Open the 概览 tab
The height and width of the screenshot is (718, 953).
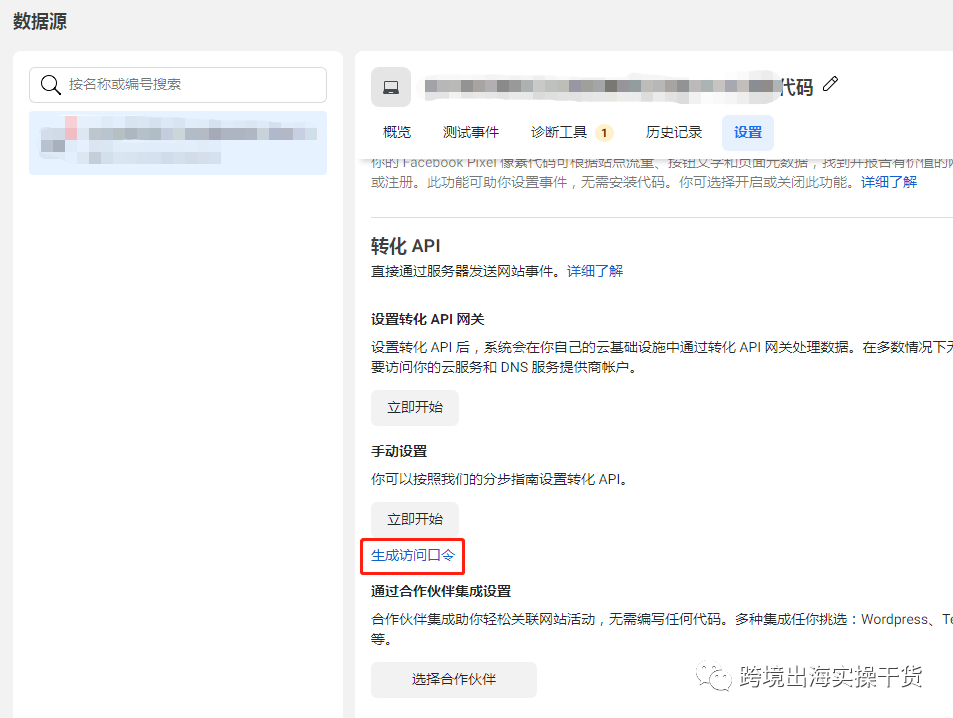[x=397, y=132]
